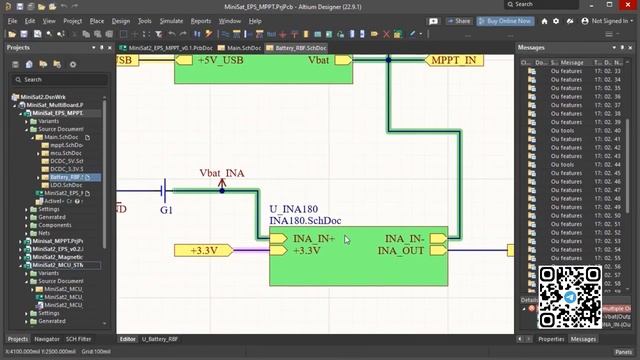This screenshot has width=640, height=360.
Task: Switch to the SCH Filter panel tab
Action: pos(78,339)
